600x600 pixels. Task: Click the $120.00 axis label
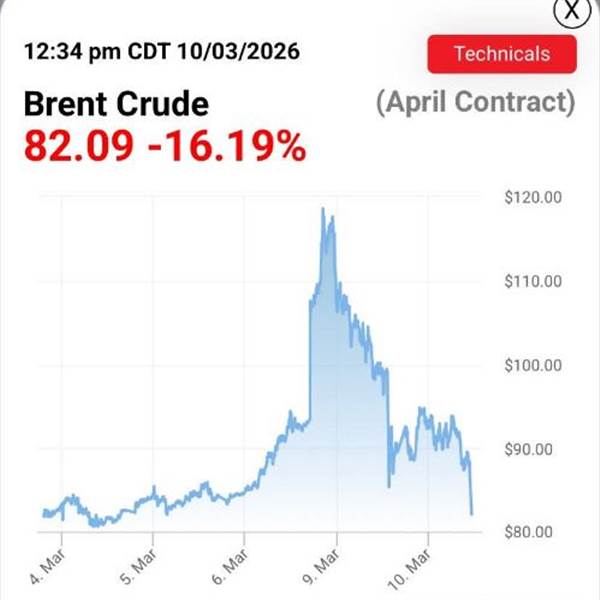(534, 197)
